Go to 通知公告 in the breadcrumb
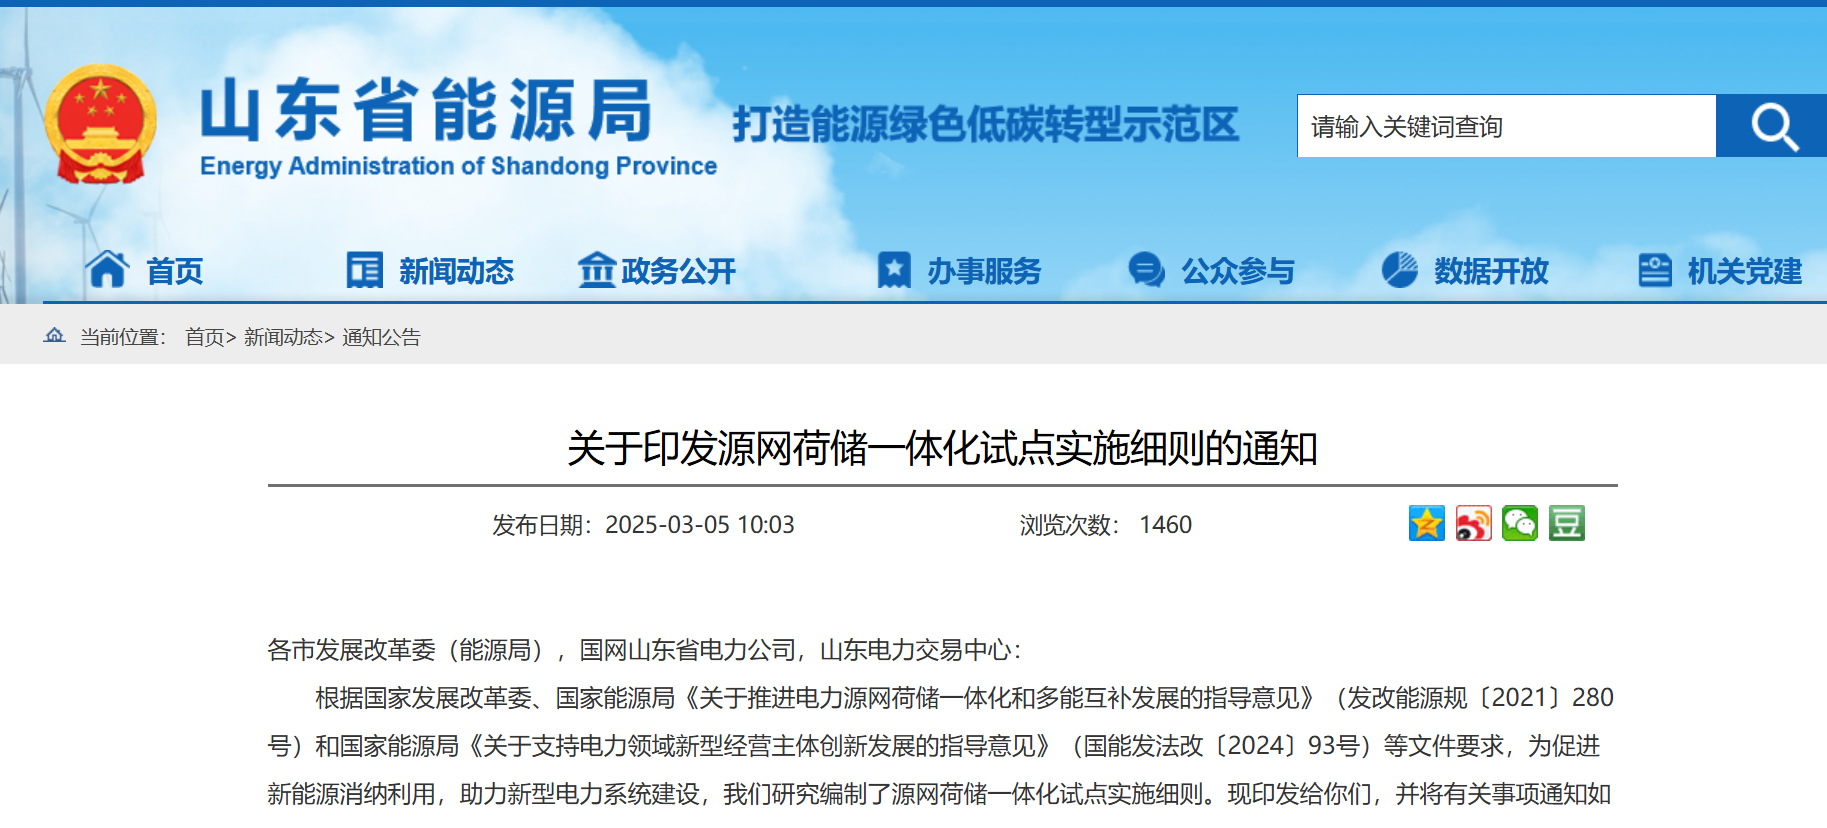The height and width of the screenshot is (828, 1827). point(381,337)
